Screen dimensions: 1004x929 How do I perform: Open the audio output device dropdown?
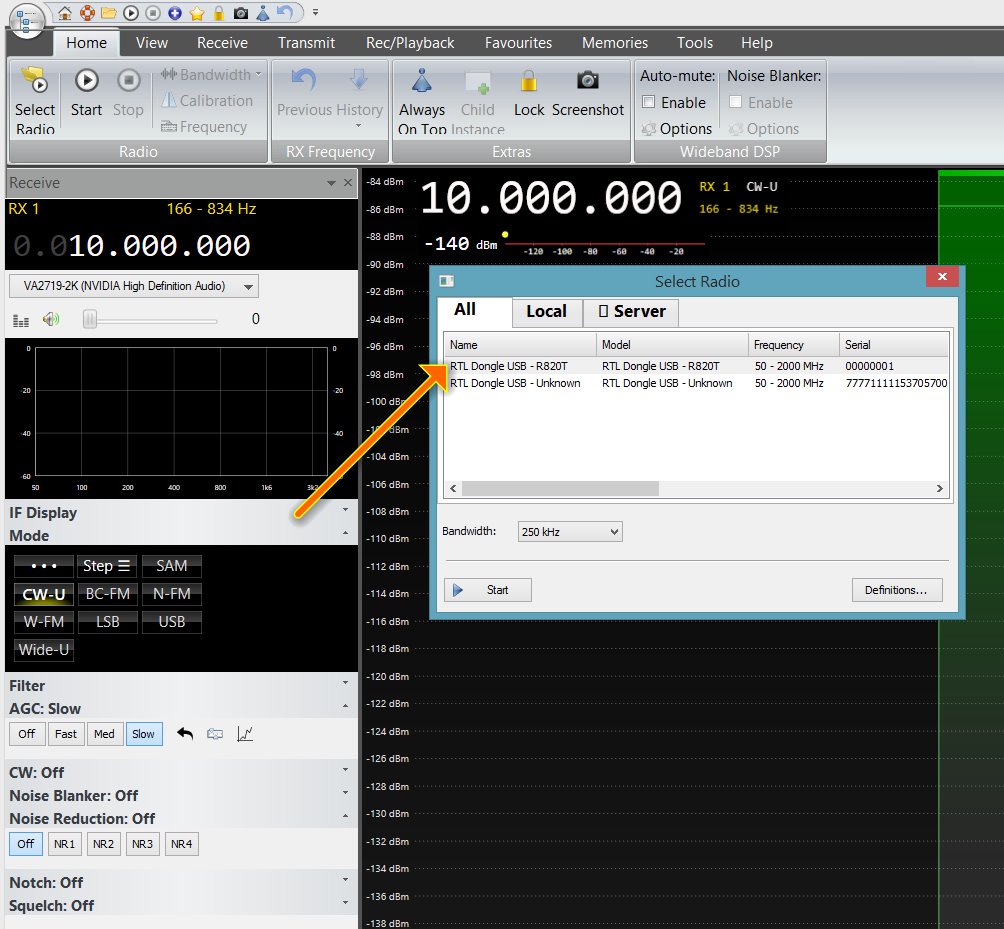(134, 286)
